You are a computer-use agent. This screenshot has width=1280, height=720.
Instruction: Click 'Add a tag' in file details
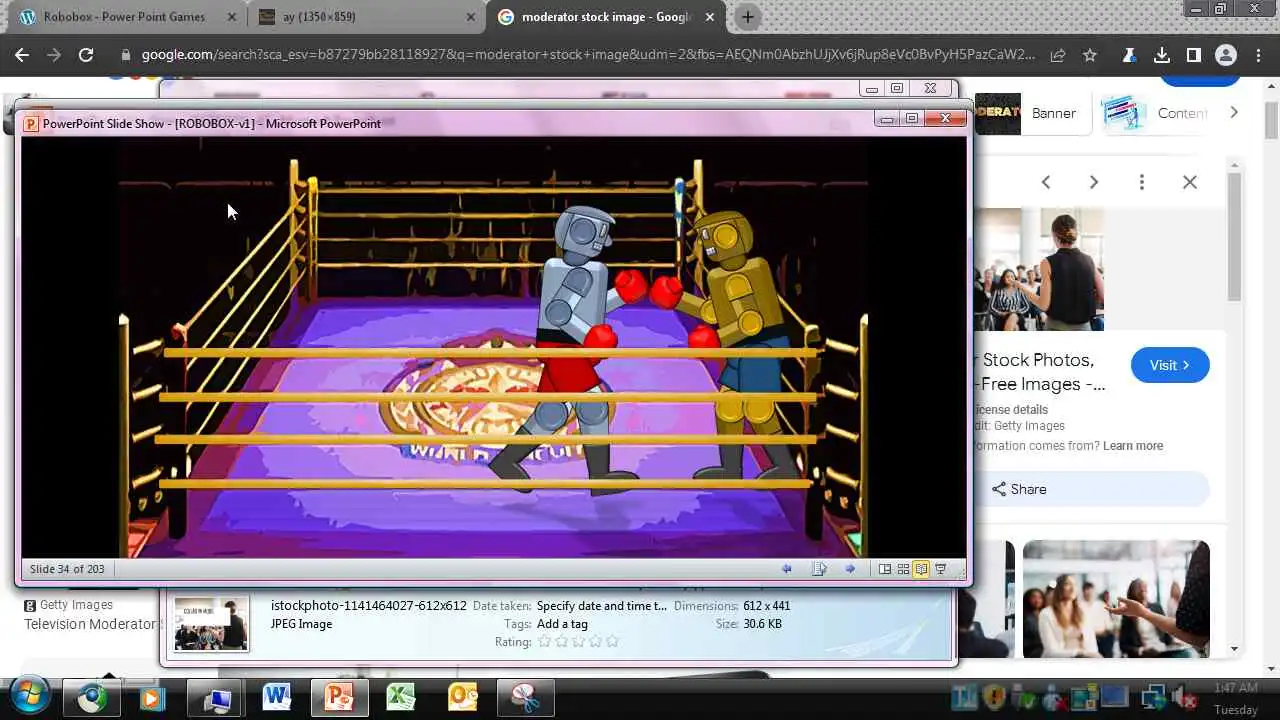point(562,624)
